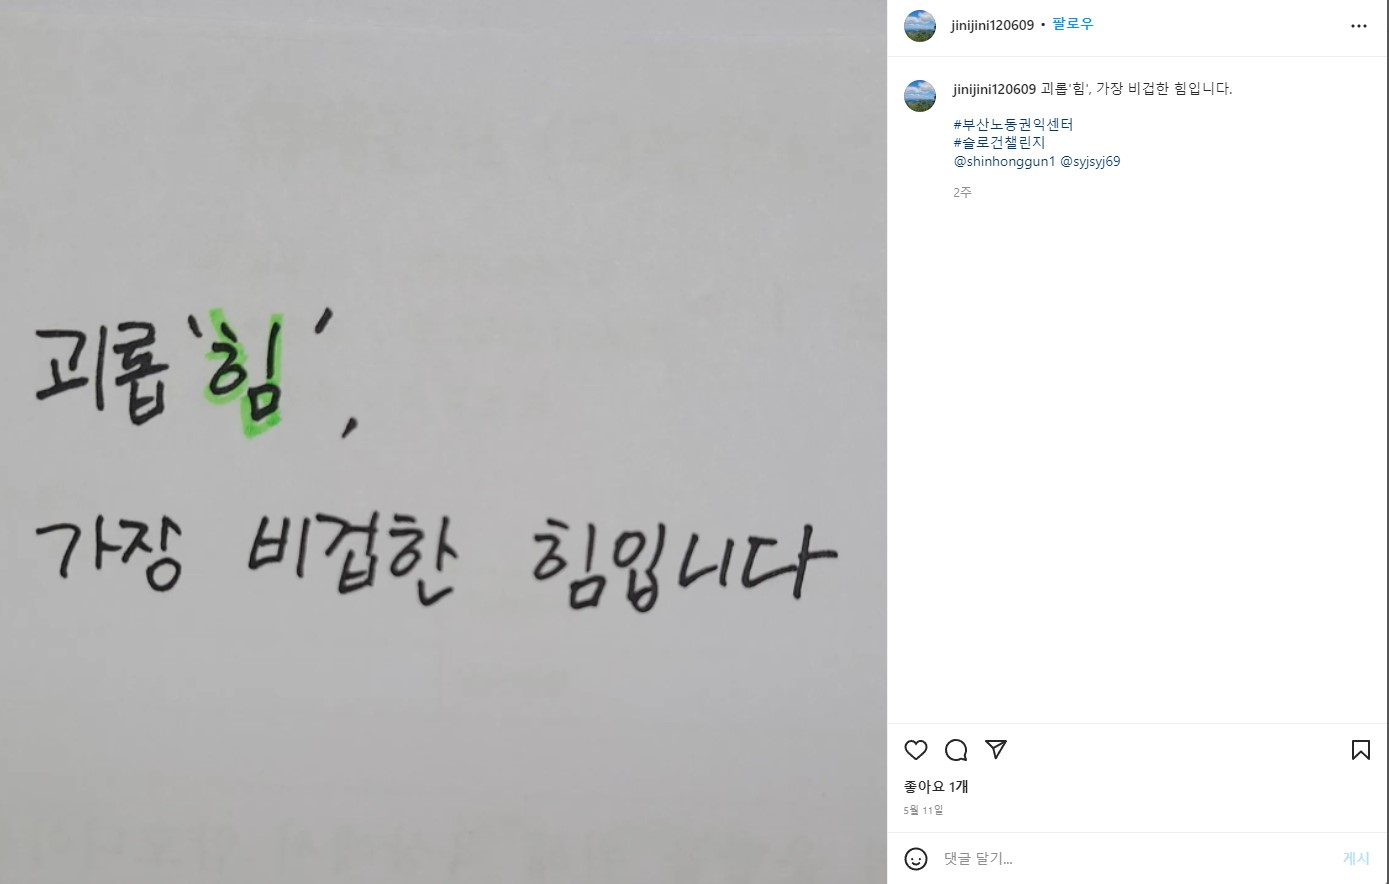Open comments with the speech bubble icon
Screen dimensions: 1389x884
point(956,750)
